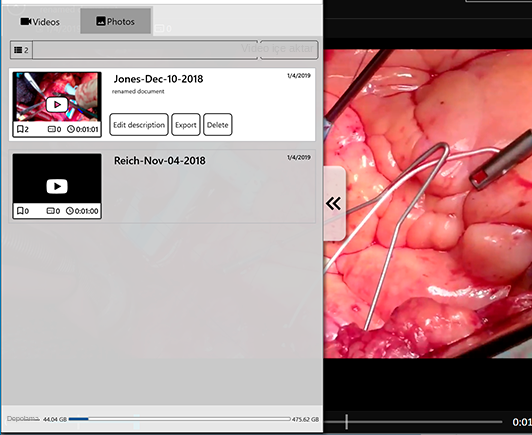Select the Reich-Nov-04-2018 title
Image resolution: width=532 pixels, height=435 pixels.
[159, 160]
